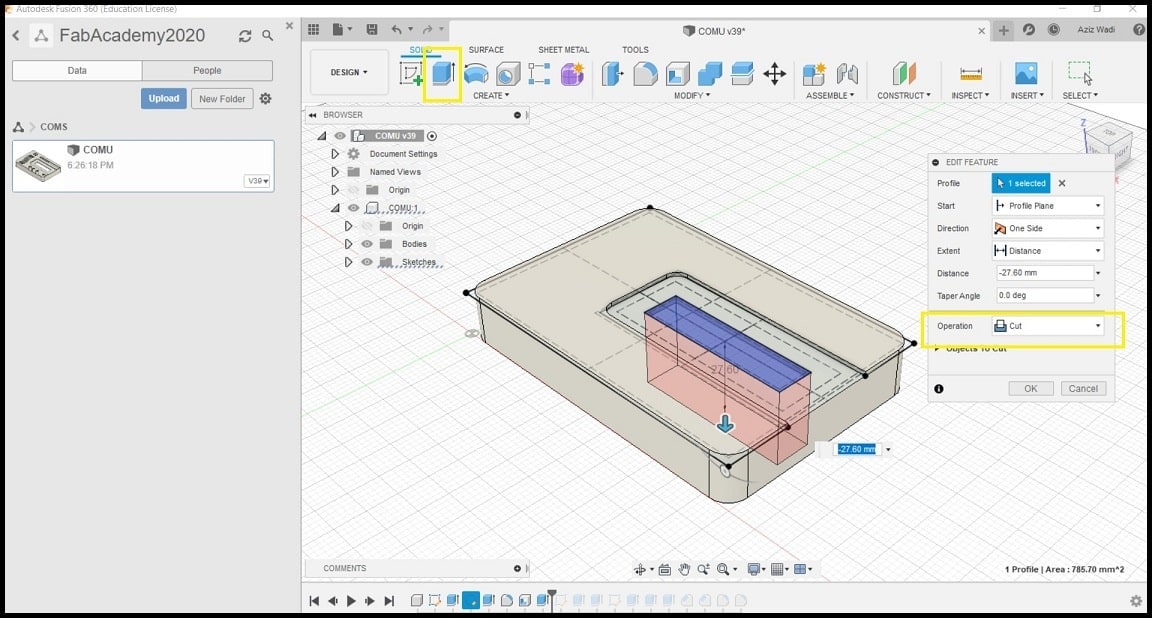
Task: Switch to the Sheet Metal tab
Action: click(x=564, y=49)
